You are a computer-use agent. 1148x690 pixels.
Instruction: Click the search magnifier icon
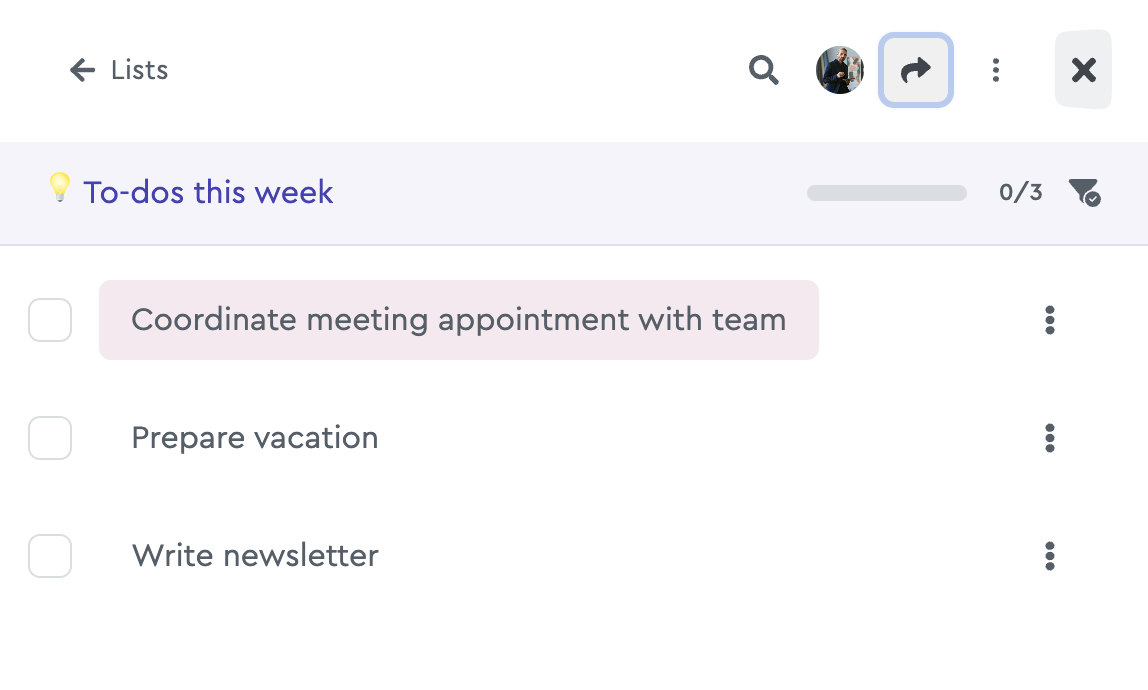point(764,70)
